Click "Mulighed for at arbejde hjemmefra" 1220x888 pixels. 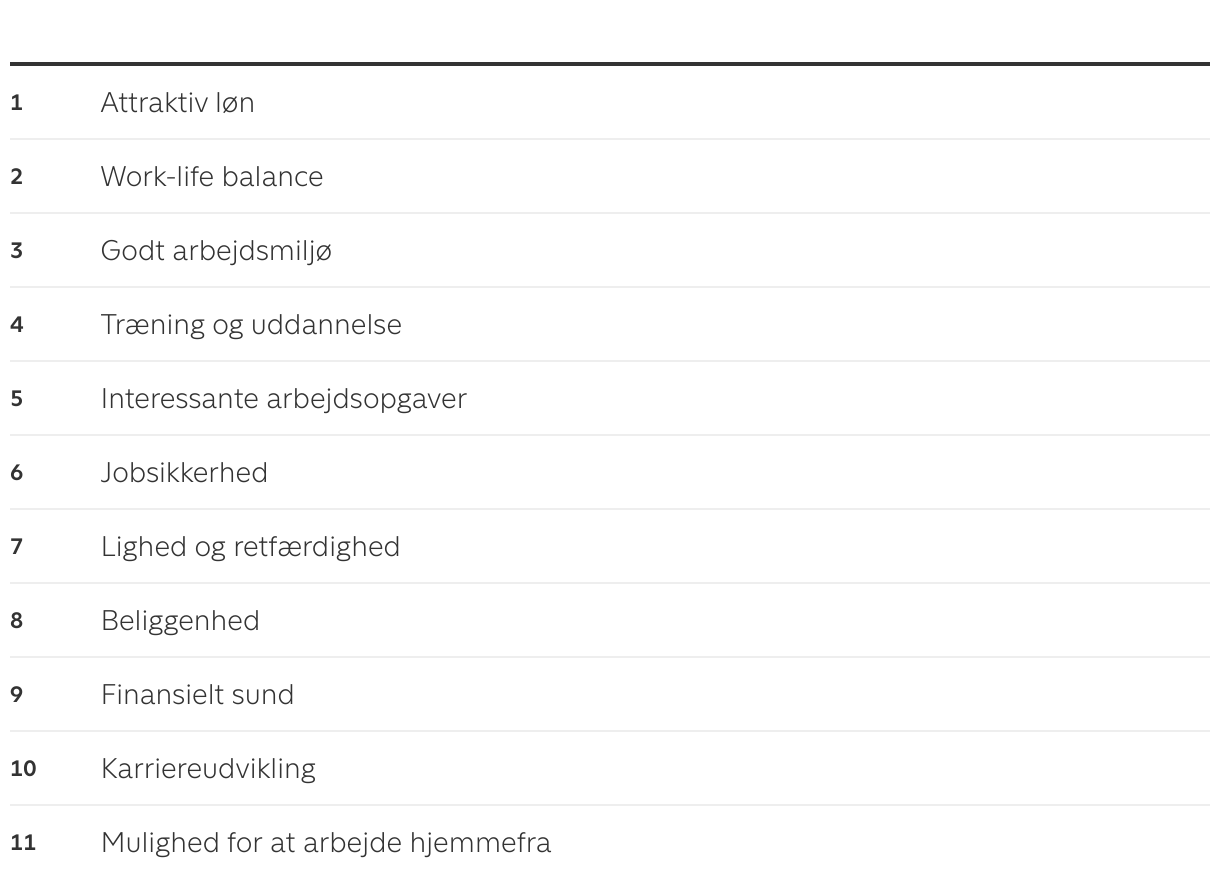point(325,843)
